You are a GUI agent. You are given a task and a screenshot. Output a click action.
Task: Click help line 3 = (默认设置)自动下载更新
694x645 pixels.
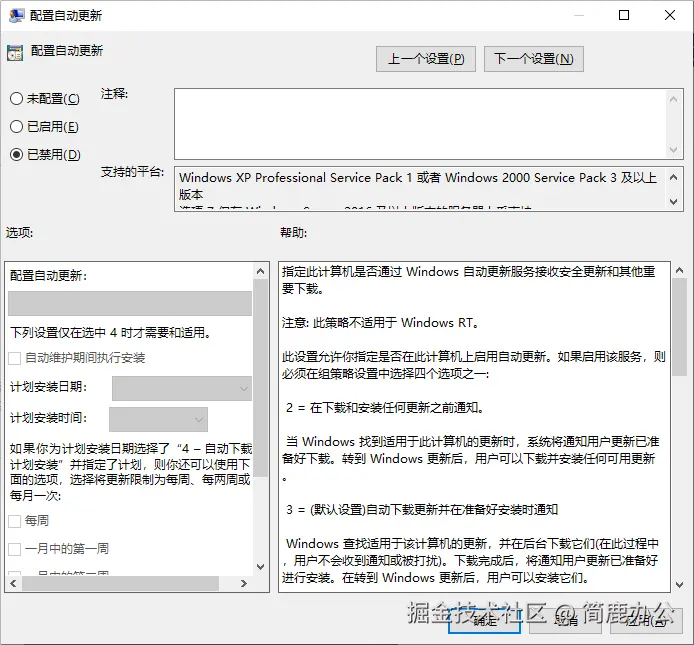tap(422, 510)
